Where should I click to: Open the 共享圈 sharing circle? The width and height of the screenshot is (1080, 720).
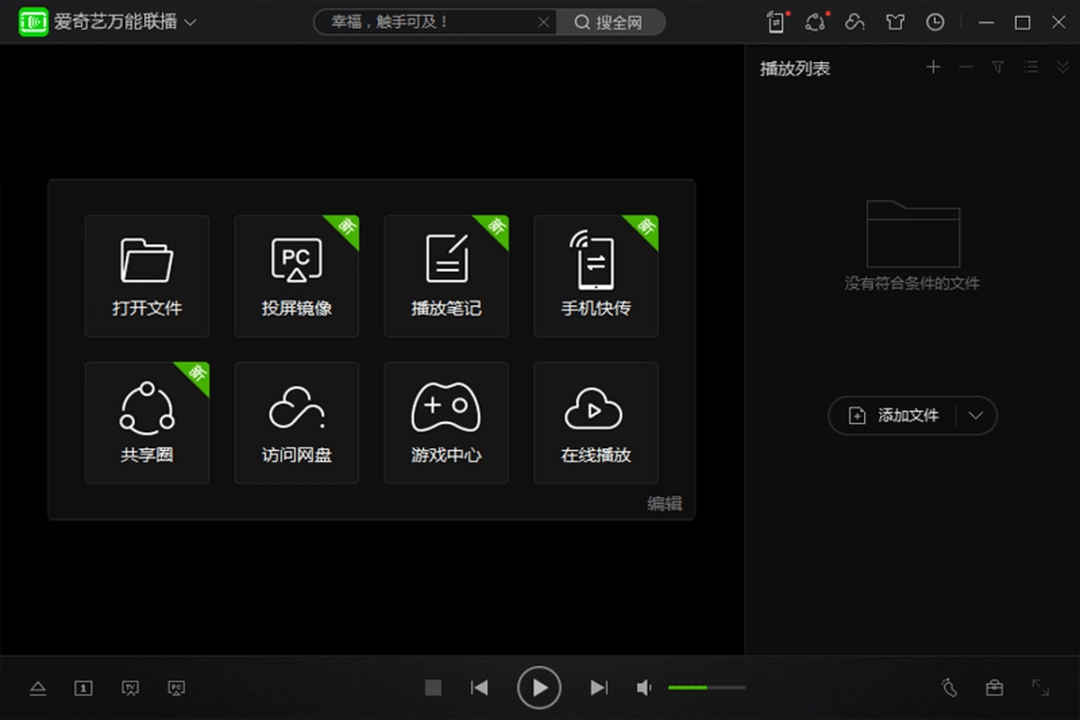pos(147,422)
